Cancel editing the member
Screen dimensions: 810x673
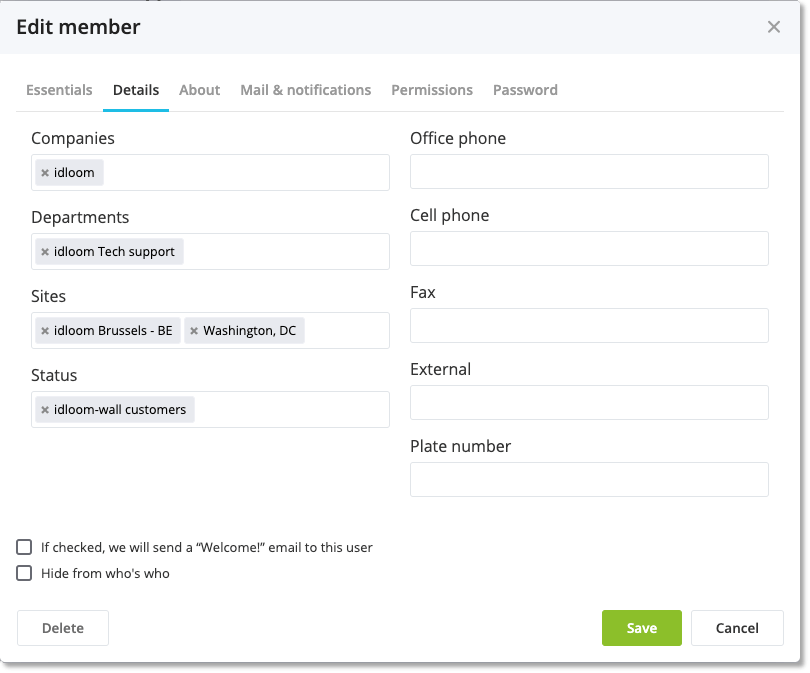click(737, 628)
